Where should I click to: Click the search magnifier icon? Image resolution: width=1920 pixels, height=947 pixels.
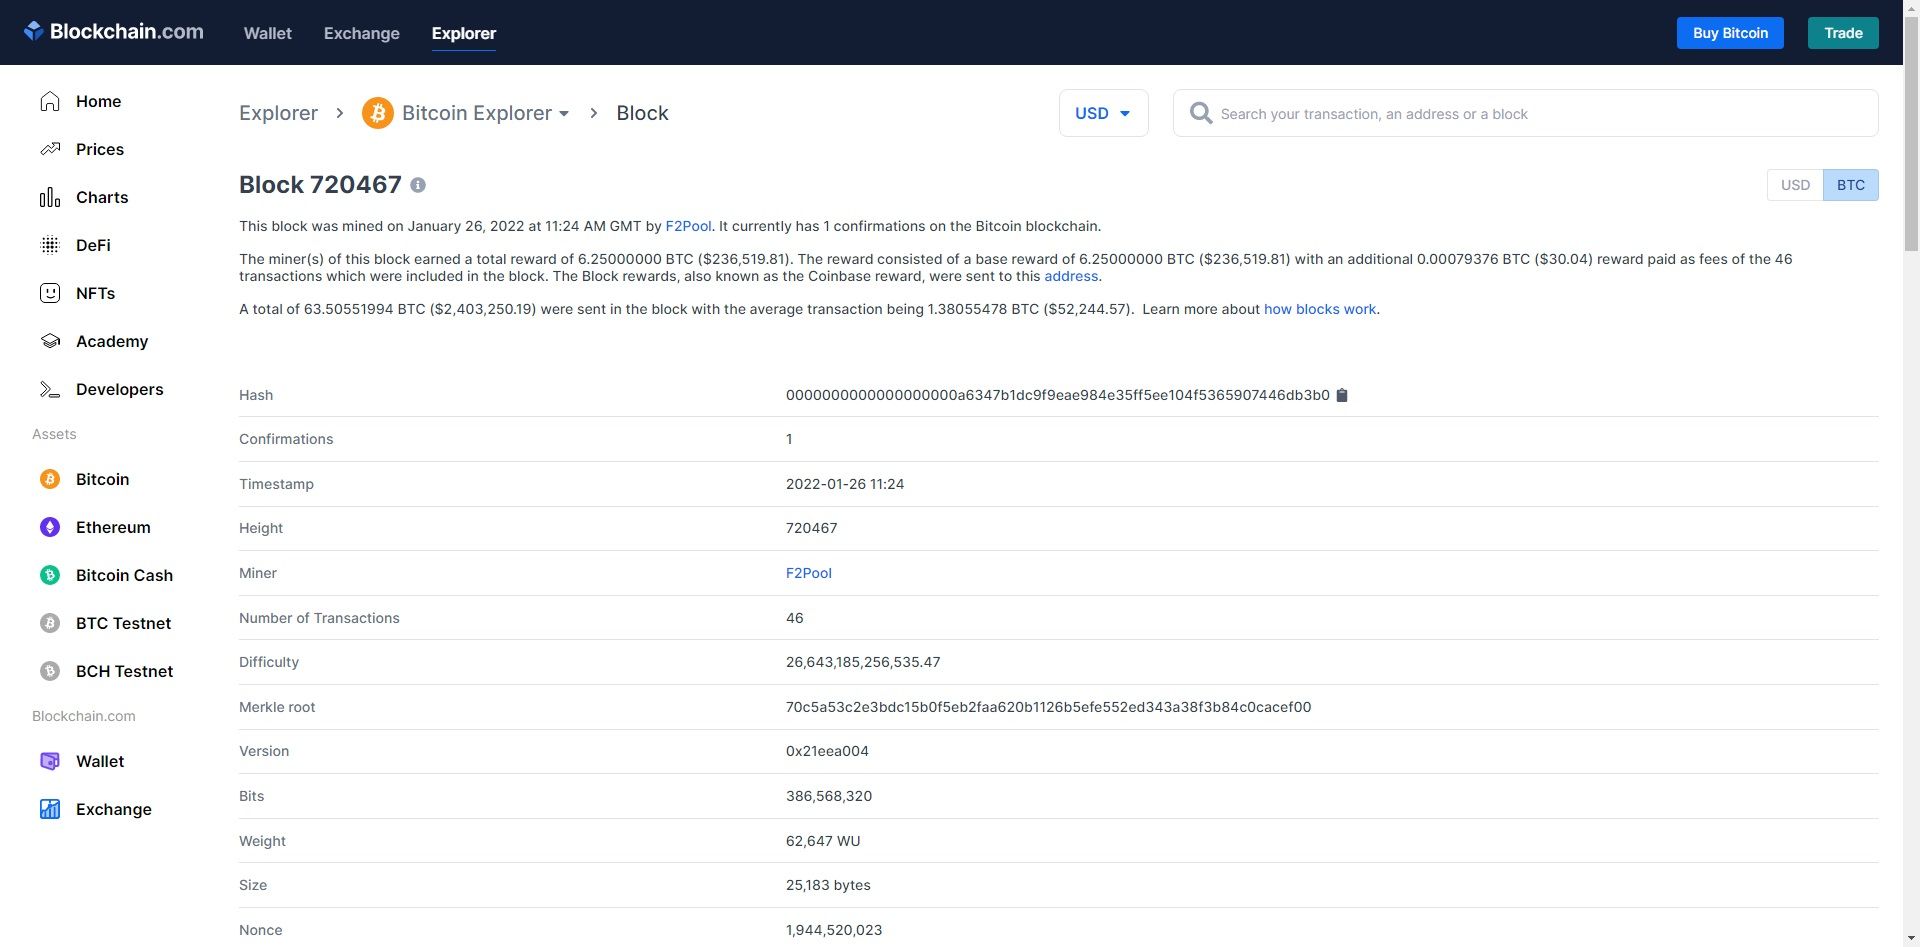point(1201,113)
